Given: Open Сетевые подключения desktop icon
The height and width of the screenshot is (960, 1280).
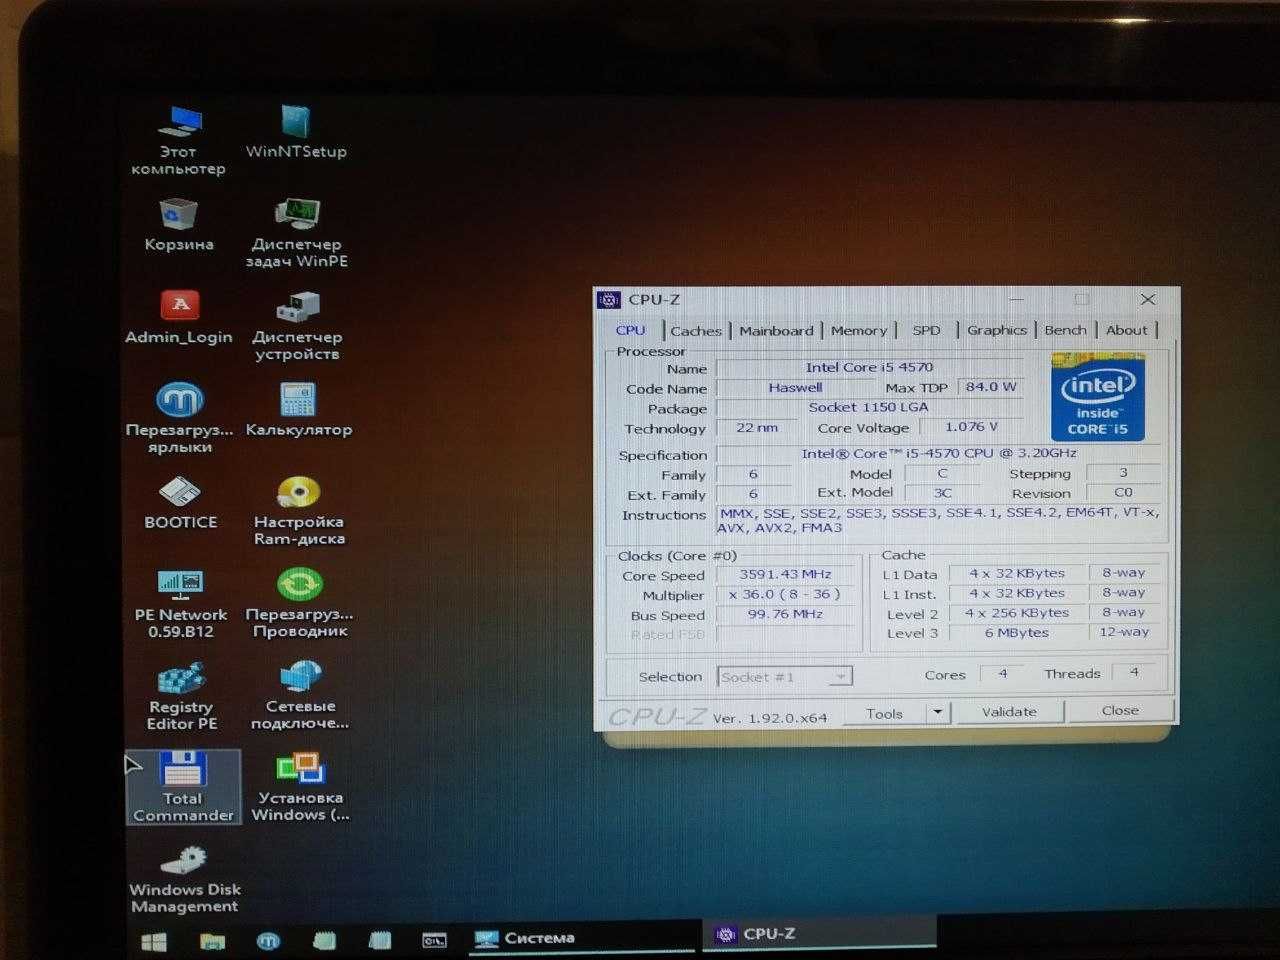Looking at the screenshot, I should coord(300,696).
